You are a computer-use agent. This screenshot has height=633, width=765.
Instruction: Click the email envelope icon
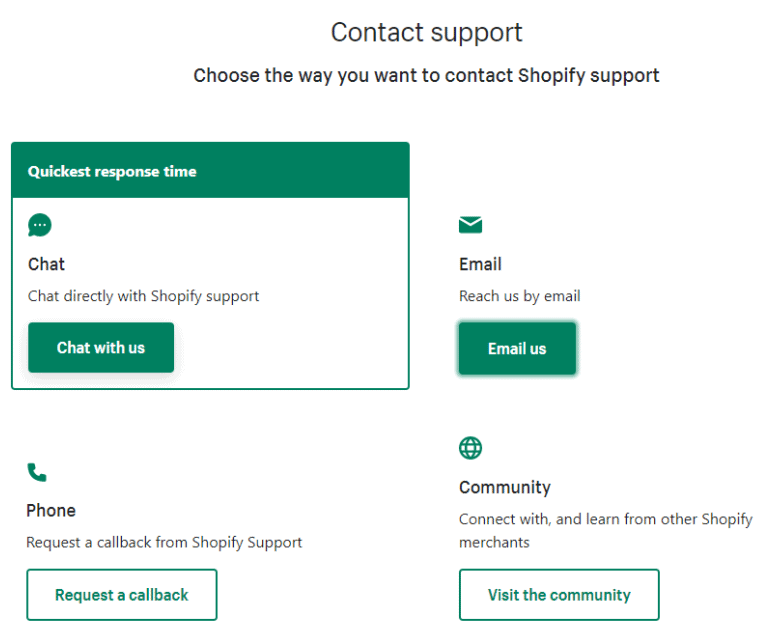(x=470, y=225)
